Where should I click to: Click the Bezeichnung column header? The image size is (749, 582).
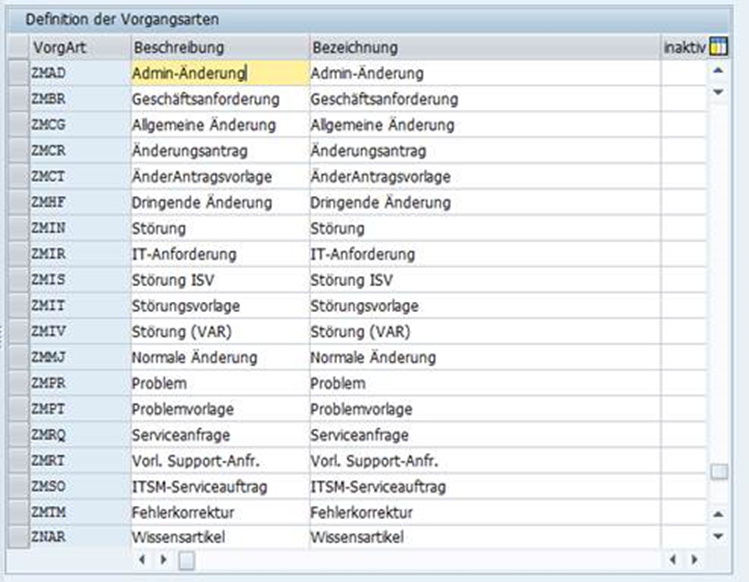(483, 47)
